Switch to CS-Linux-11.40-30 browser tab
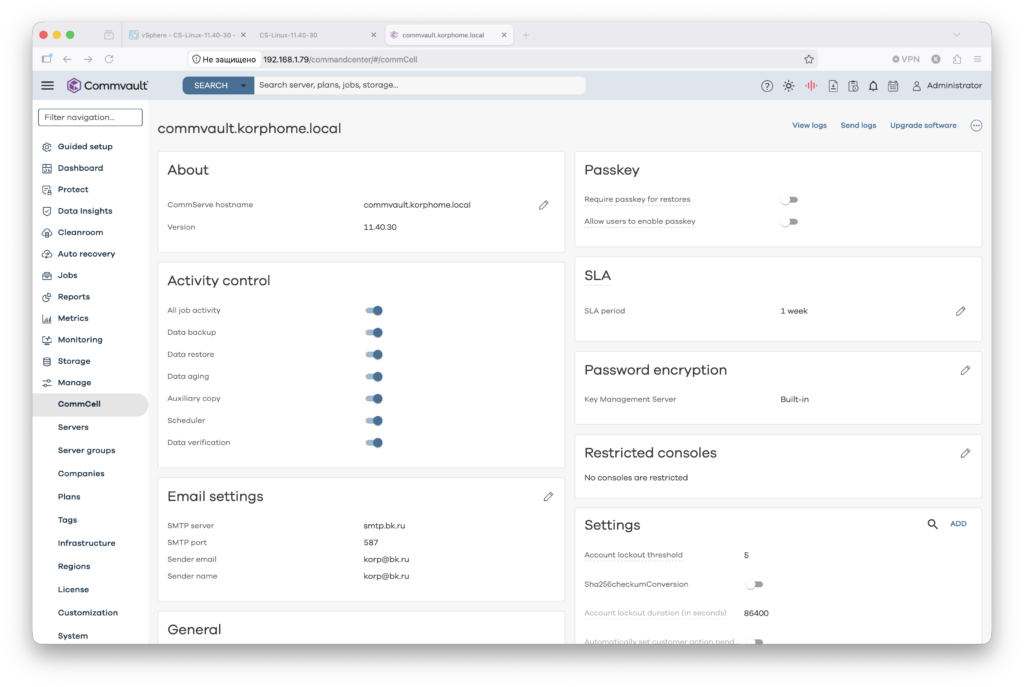 317,35
